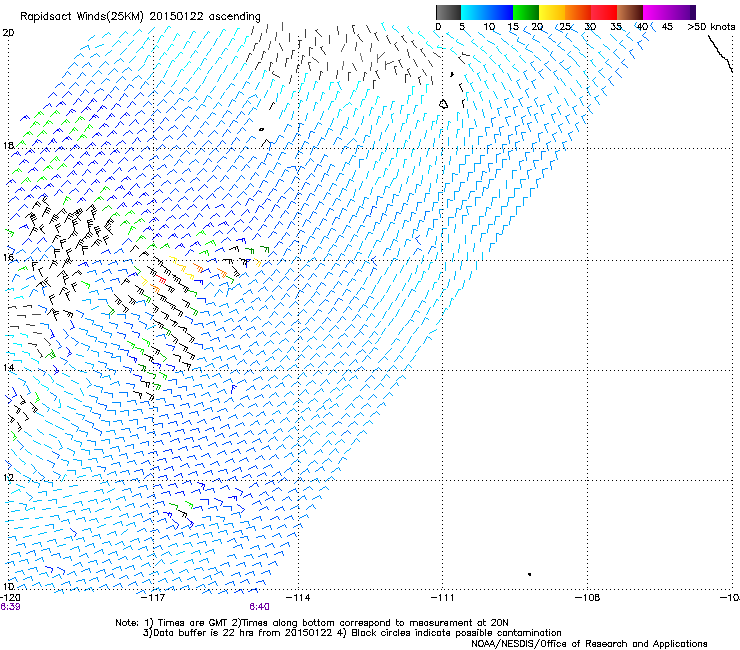Click the purple time stamp '6:40'
This screenshot has width=740, height=650.
coord(259,607)
